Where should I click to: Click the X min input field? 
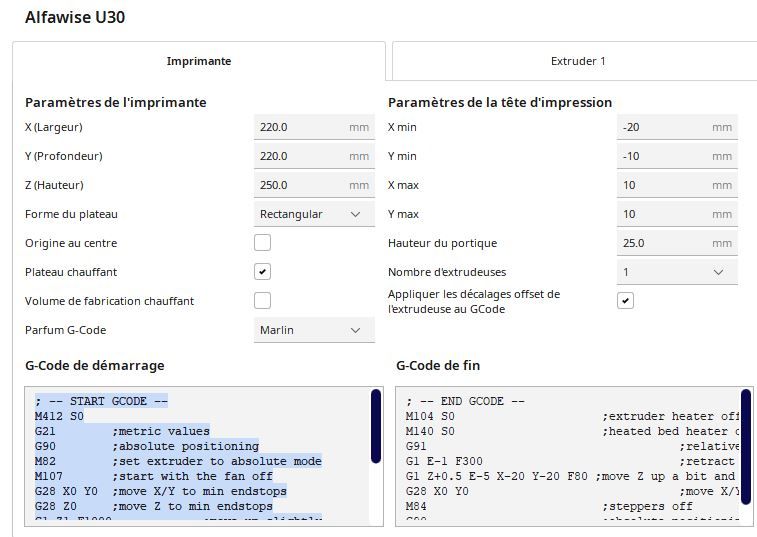click(664, 128)
